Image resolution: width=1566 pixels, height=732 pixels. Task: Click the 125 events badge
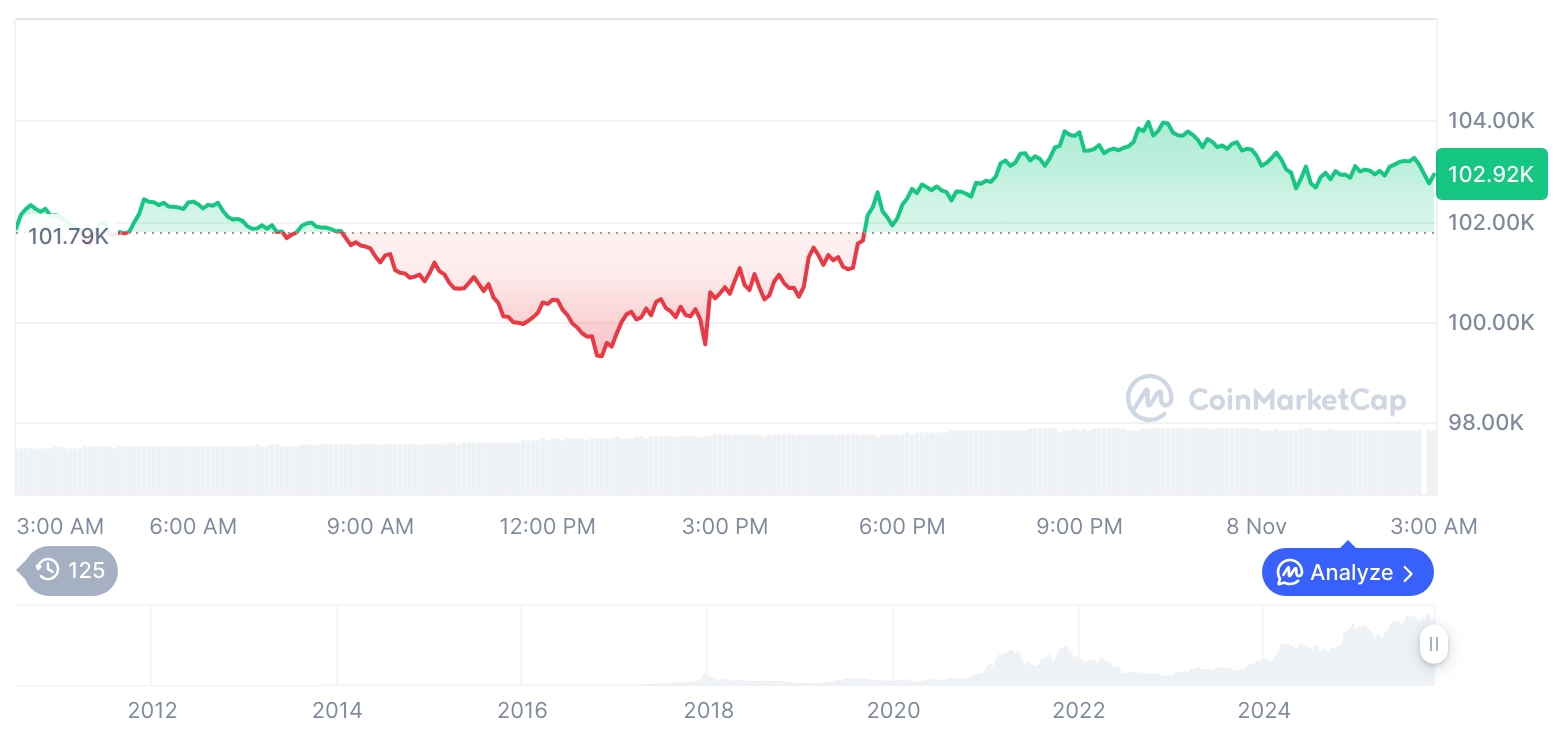click(70, 571)
